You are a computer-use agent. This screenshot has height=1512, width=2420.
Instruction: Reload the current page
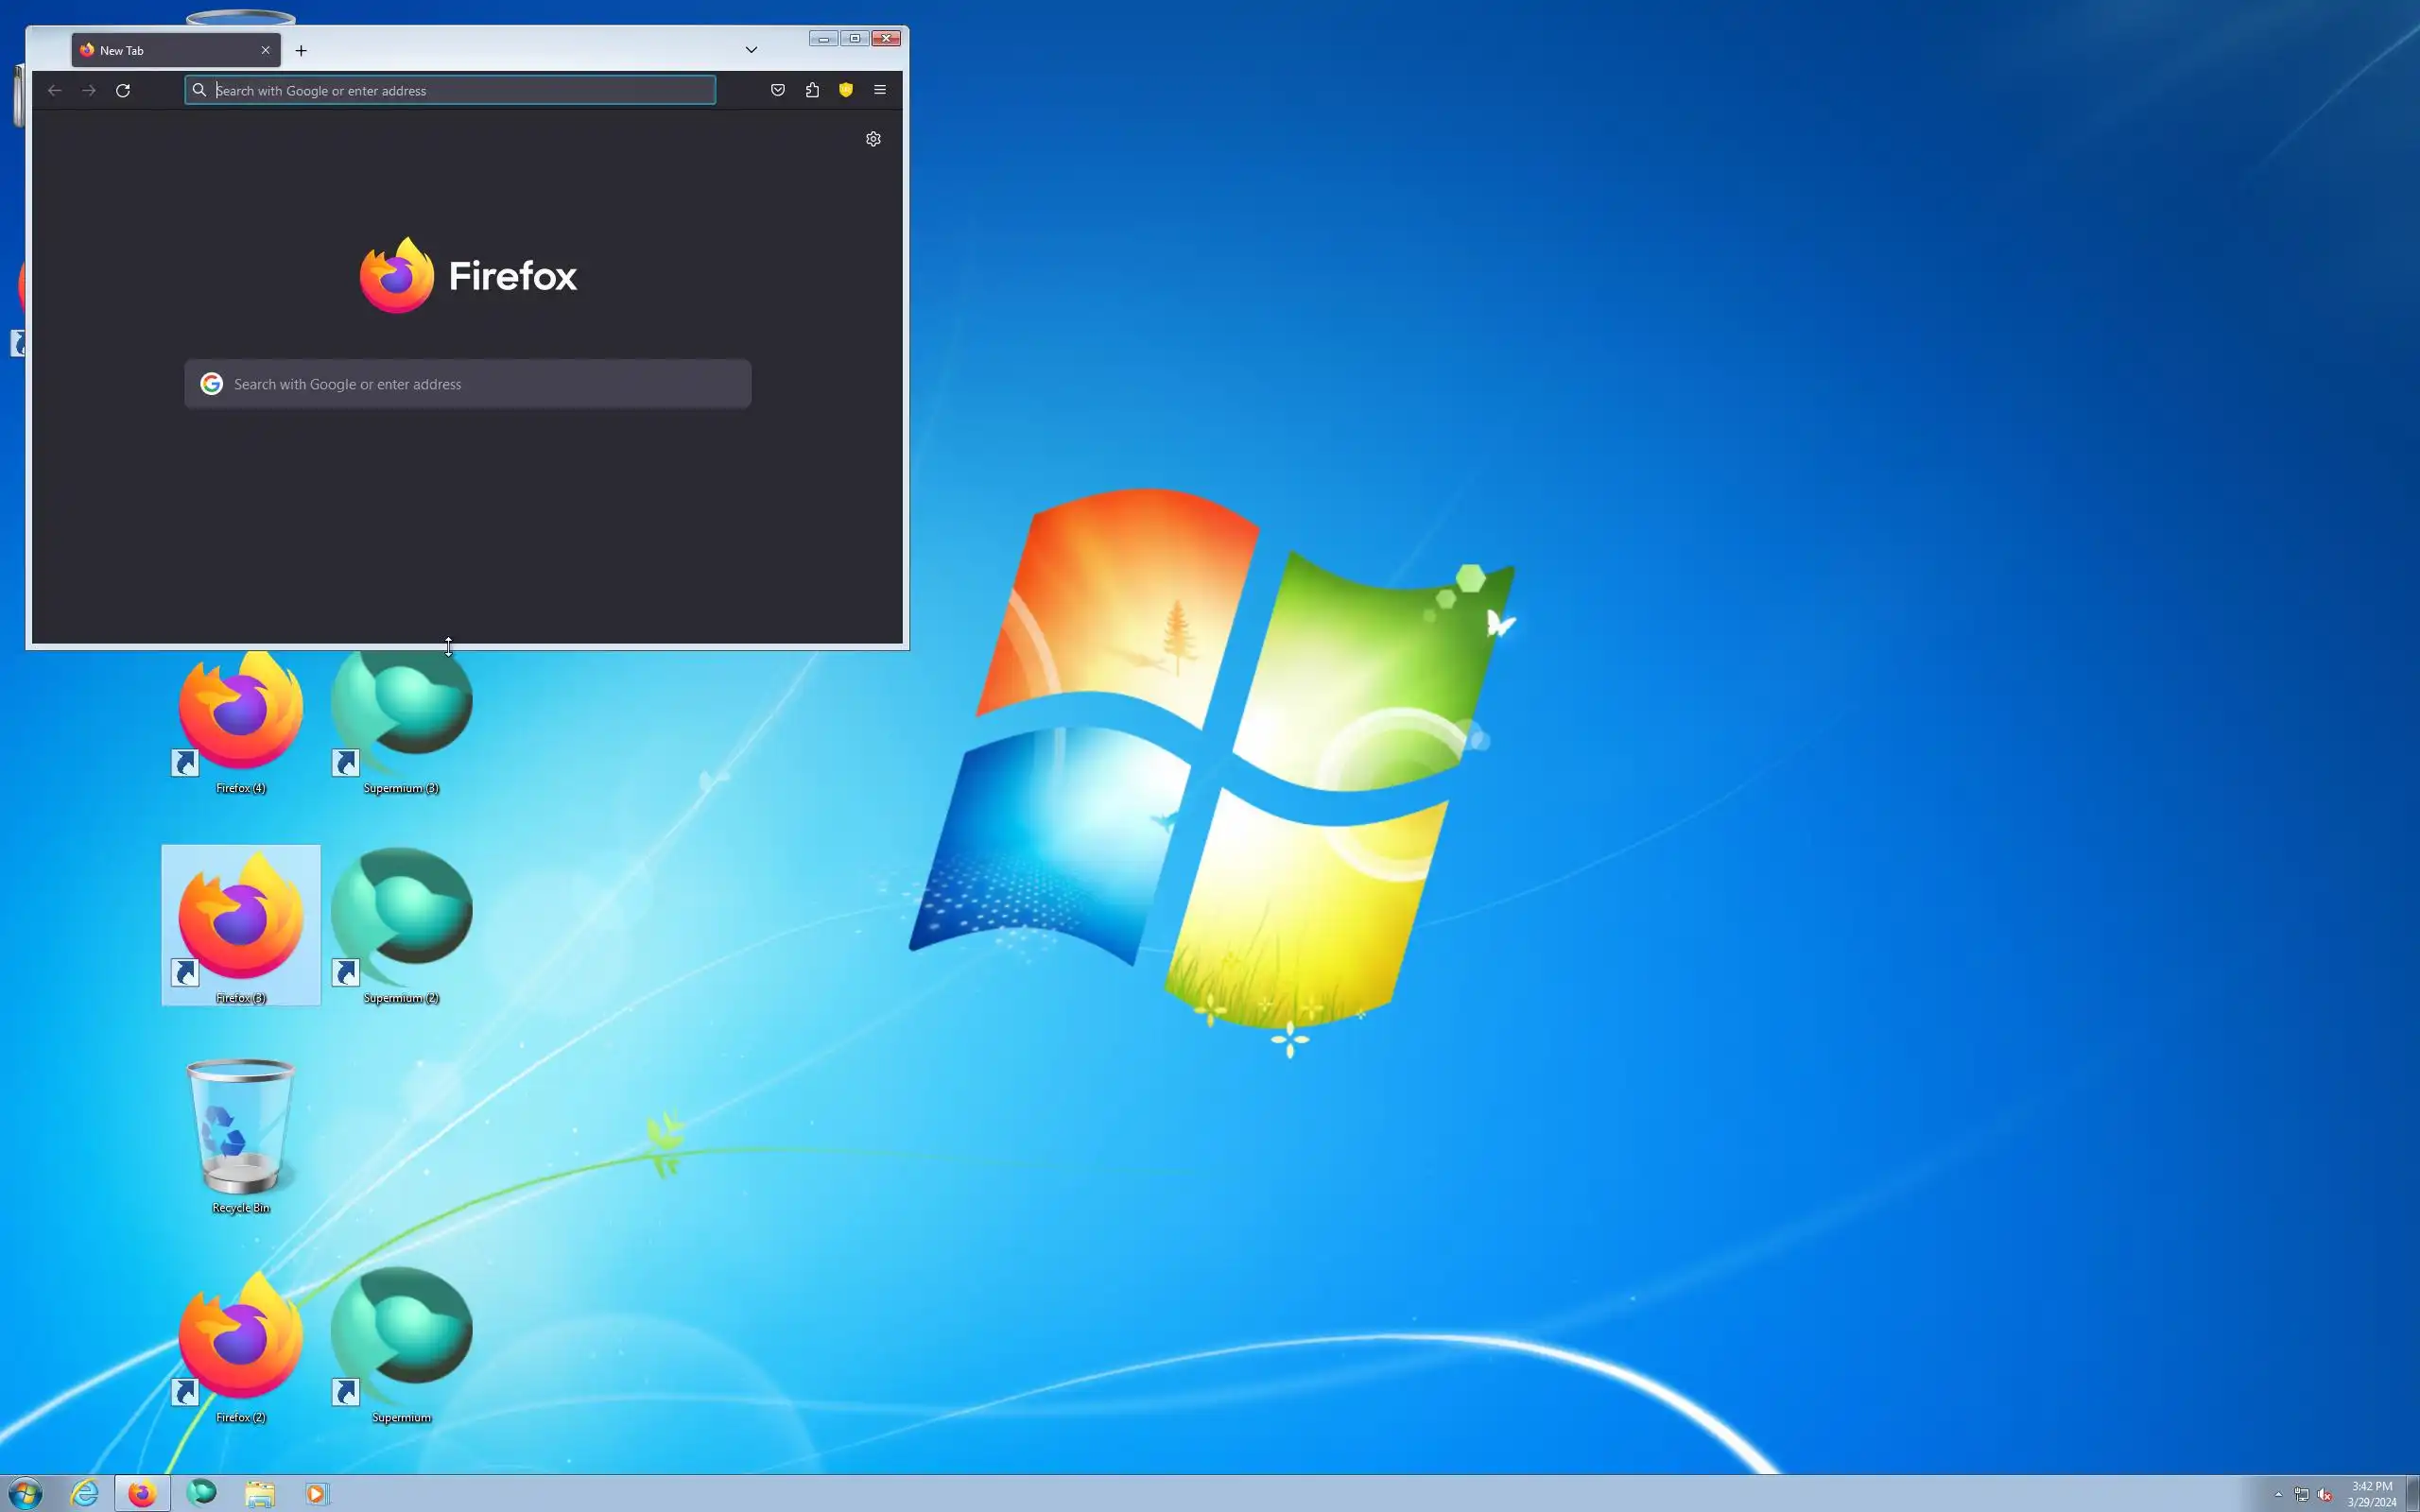click(x=123, y=91)
